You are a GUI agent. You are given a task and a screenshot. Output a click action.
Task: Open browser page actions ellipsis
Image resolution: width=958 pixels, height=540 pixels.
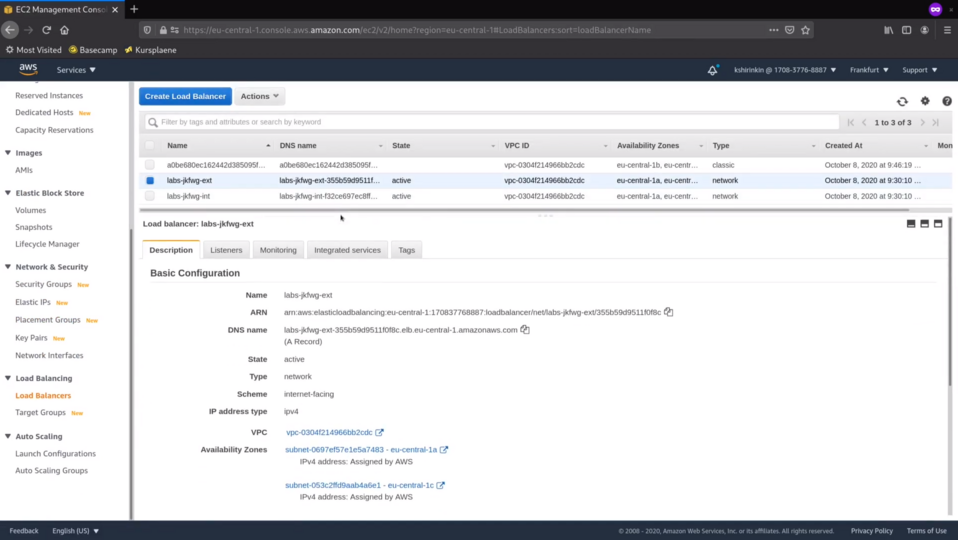[x=773, y=30]
